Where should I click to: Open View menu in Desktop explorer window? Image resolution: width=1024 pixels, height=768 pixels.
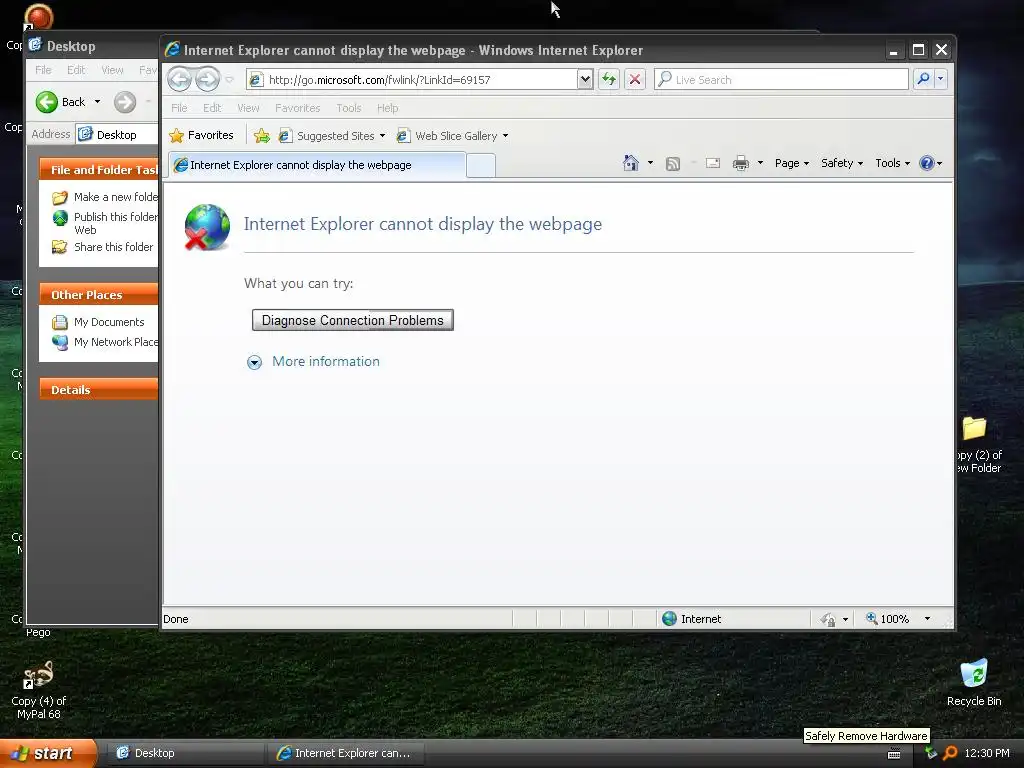pyautogui.click(x=112, y=70)
